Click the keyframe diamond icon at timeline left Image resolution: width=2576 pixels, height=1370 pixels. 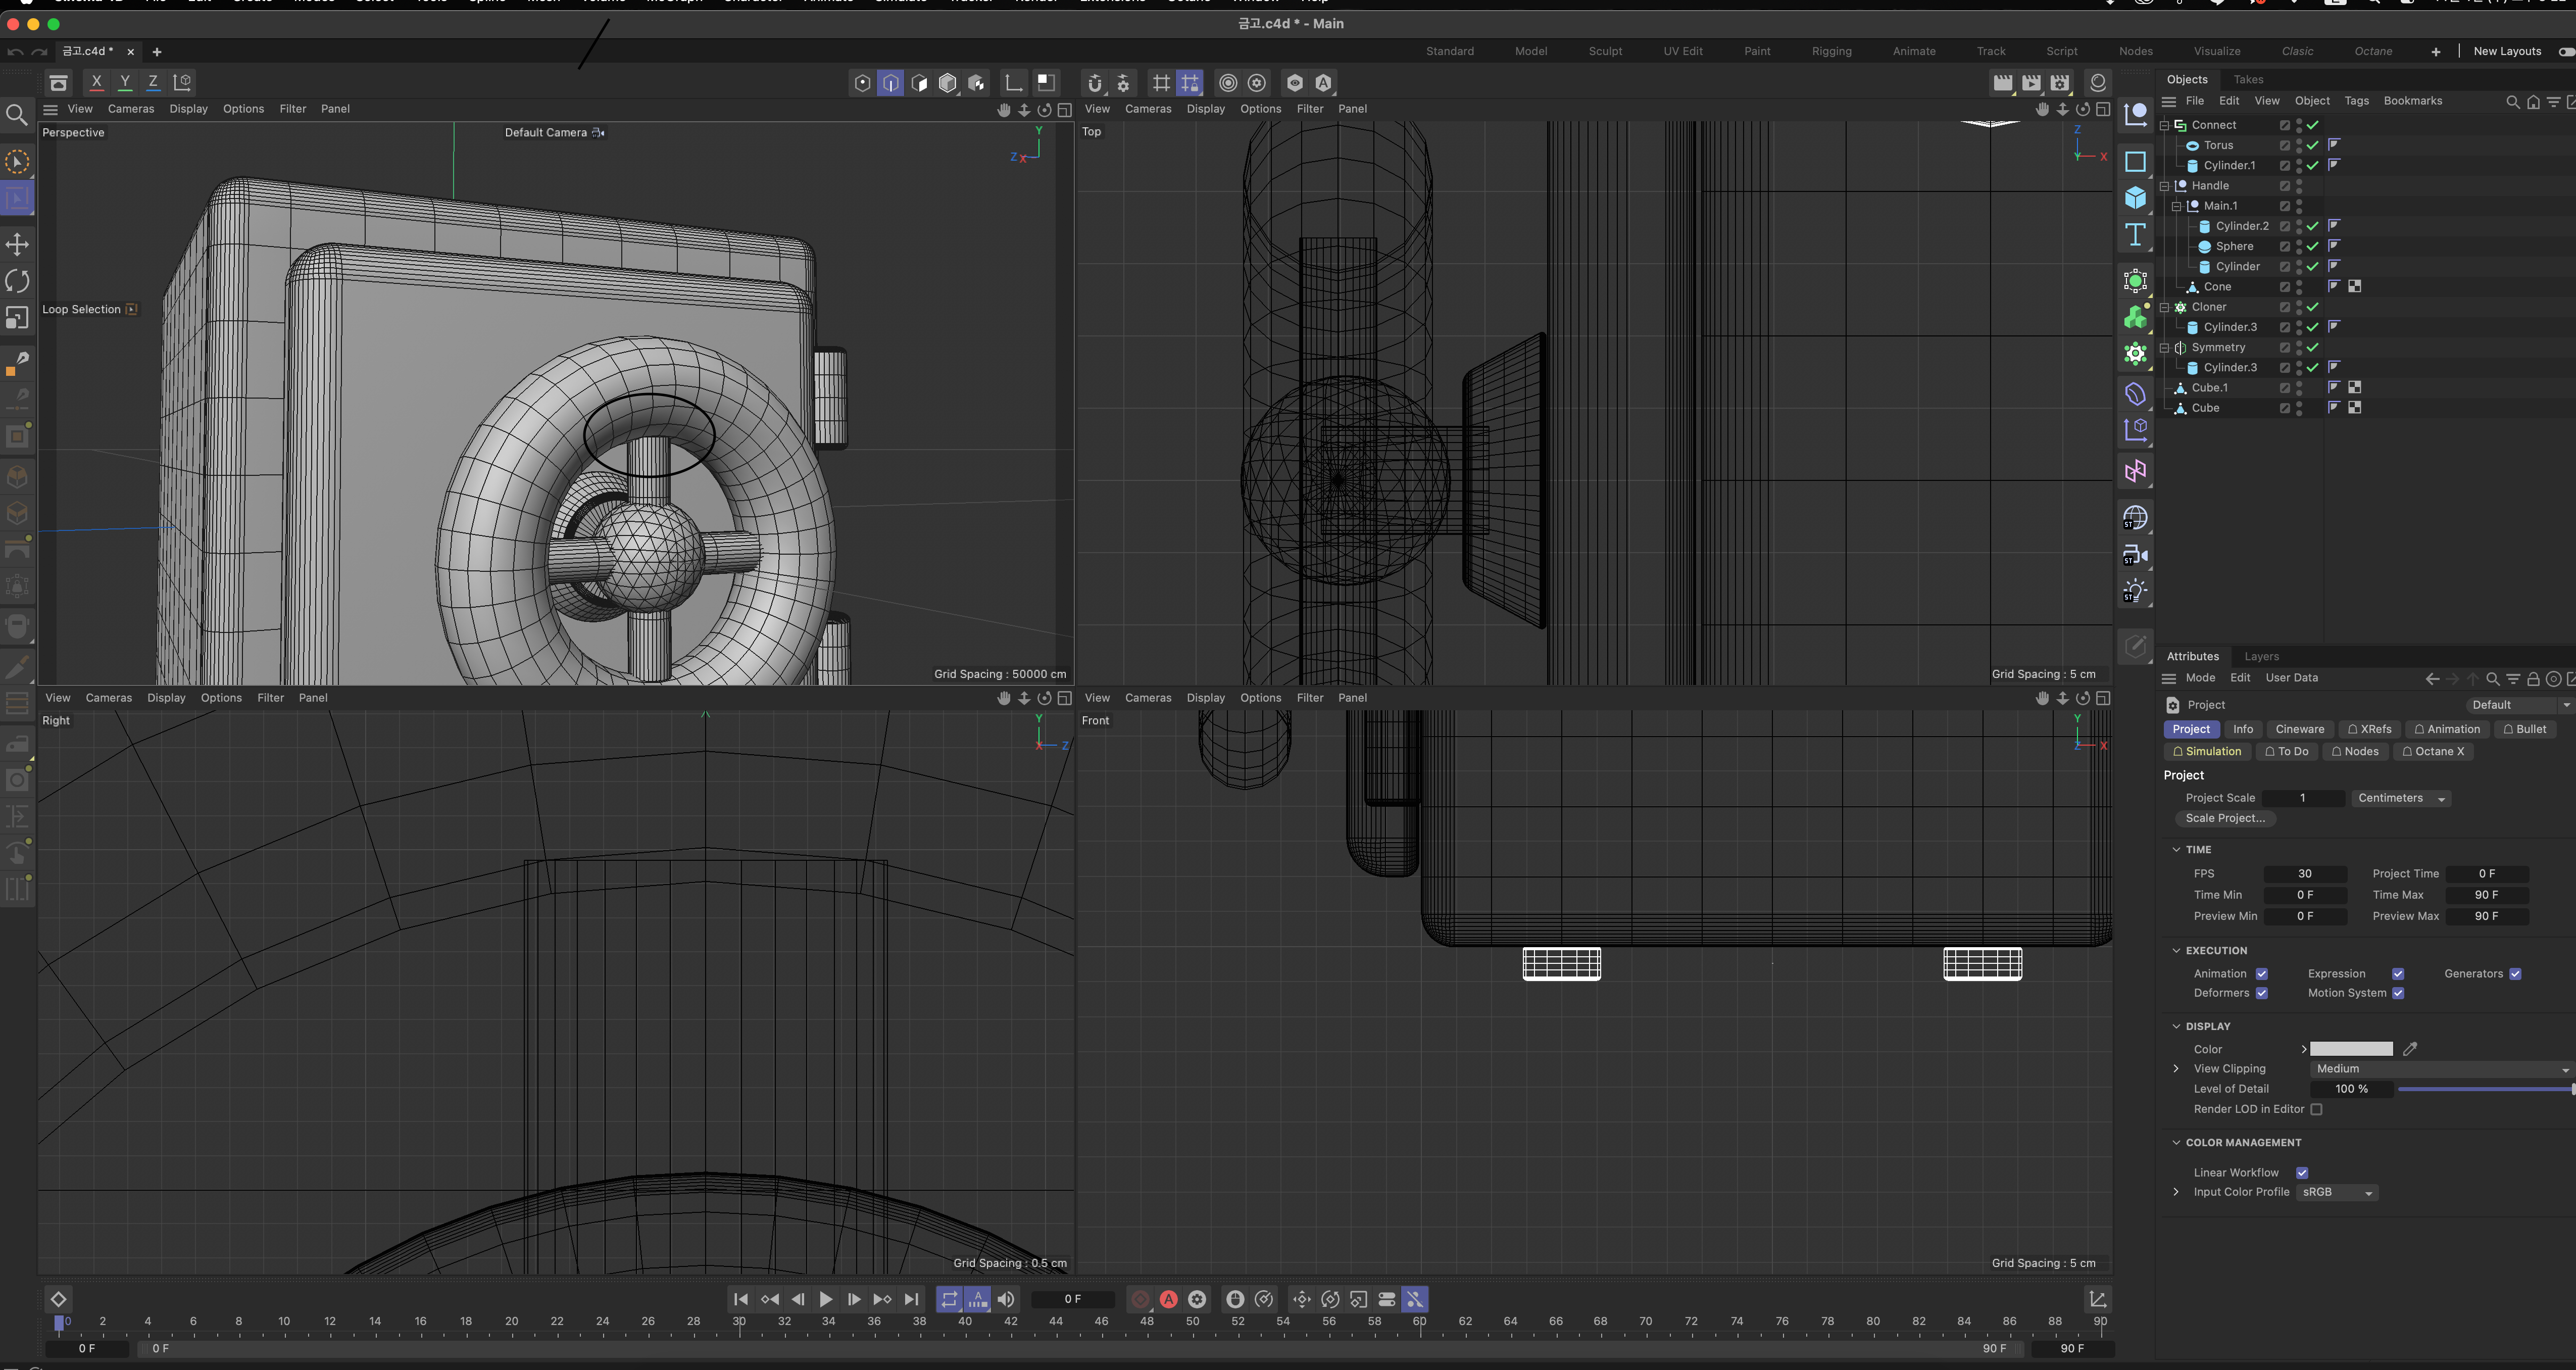click(x=58, y=1299)
